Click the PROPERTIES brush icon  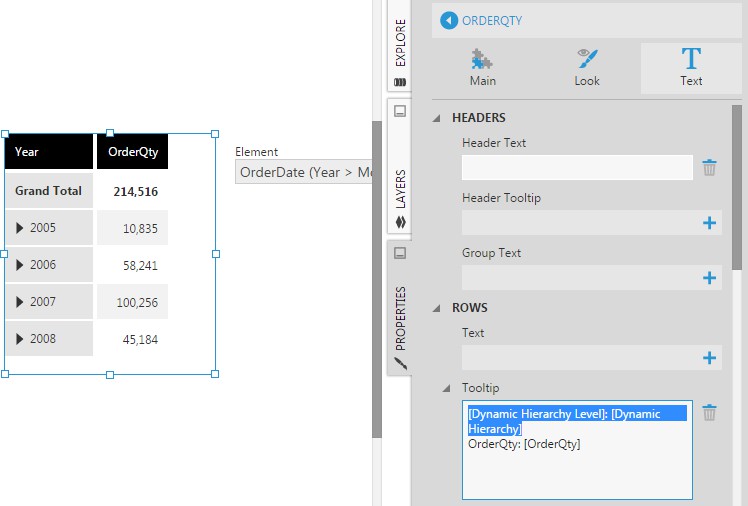click(400, 363)
